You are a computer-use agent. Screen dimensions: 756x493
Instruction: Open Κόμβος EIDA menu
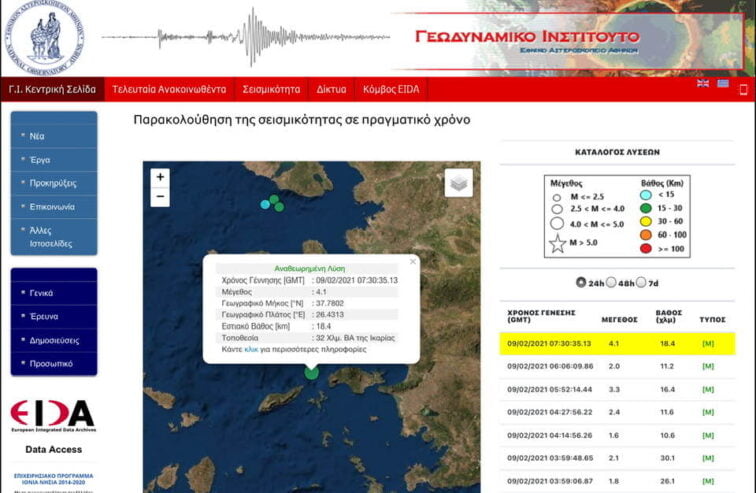pyautogui.click(x=391, y=89)
